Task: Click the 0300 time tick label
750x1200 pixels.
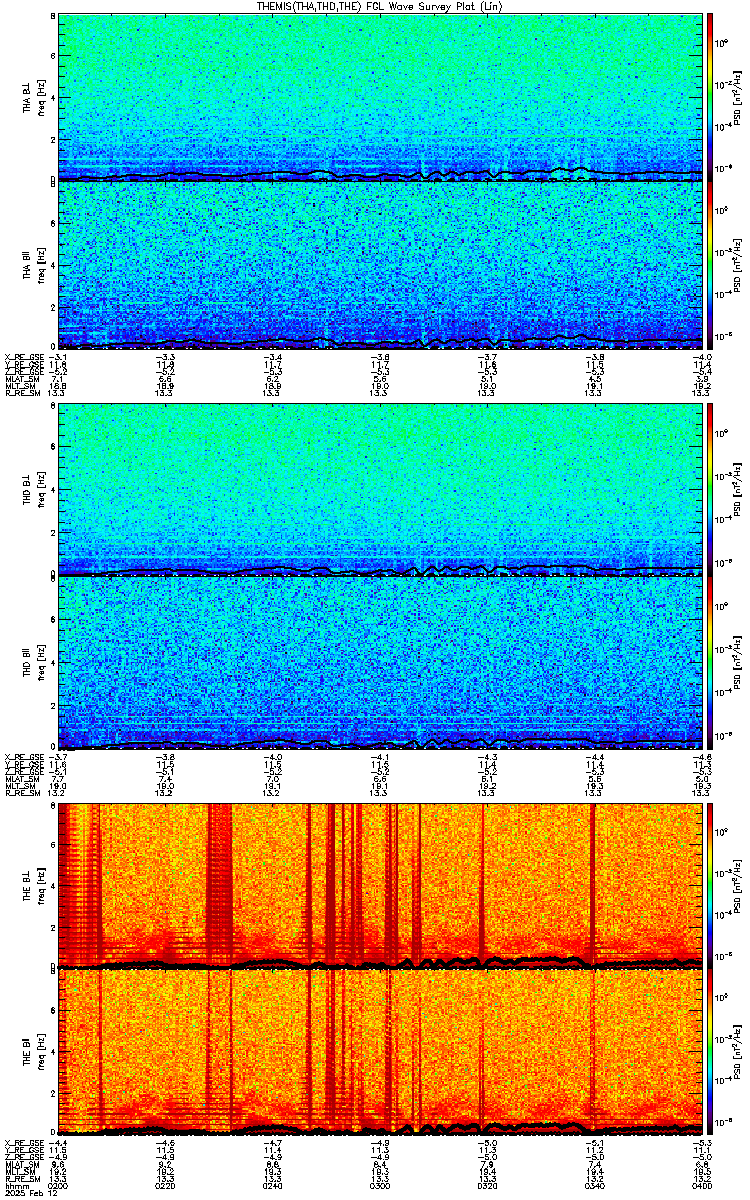Action: (378, 1184)
